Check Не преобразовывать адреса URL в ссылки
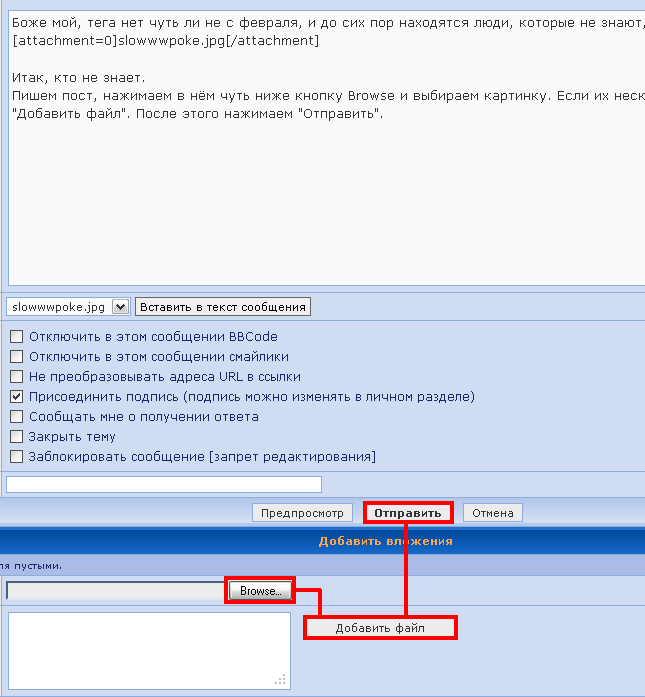The image size is (645, 697). pos(16,377)
